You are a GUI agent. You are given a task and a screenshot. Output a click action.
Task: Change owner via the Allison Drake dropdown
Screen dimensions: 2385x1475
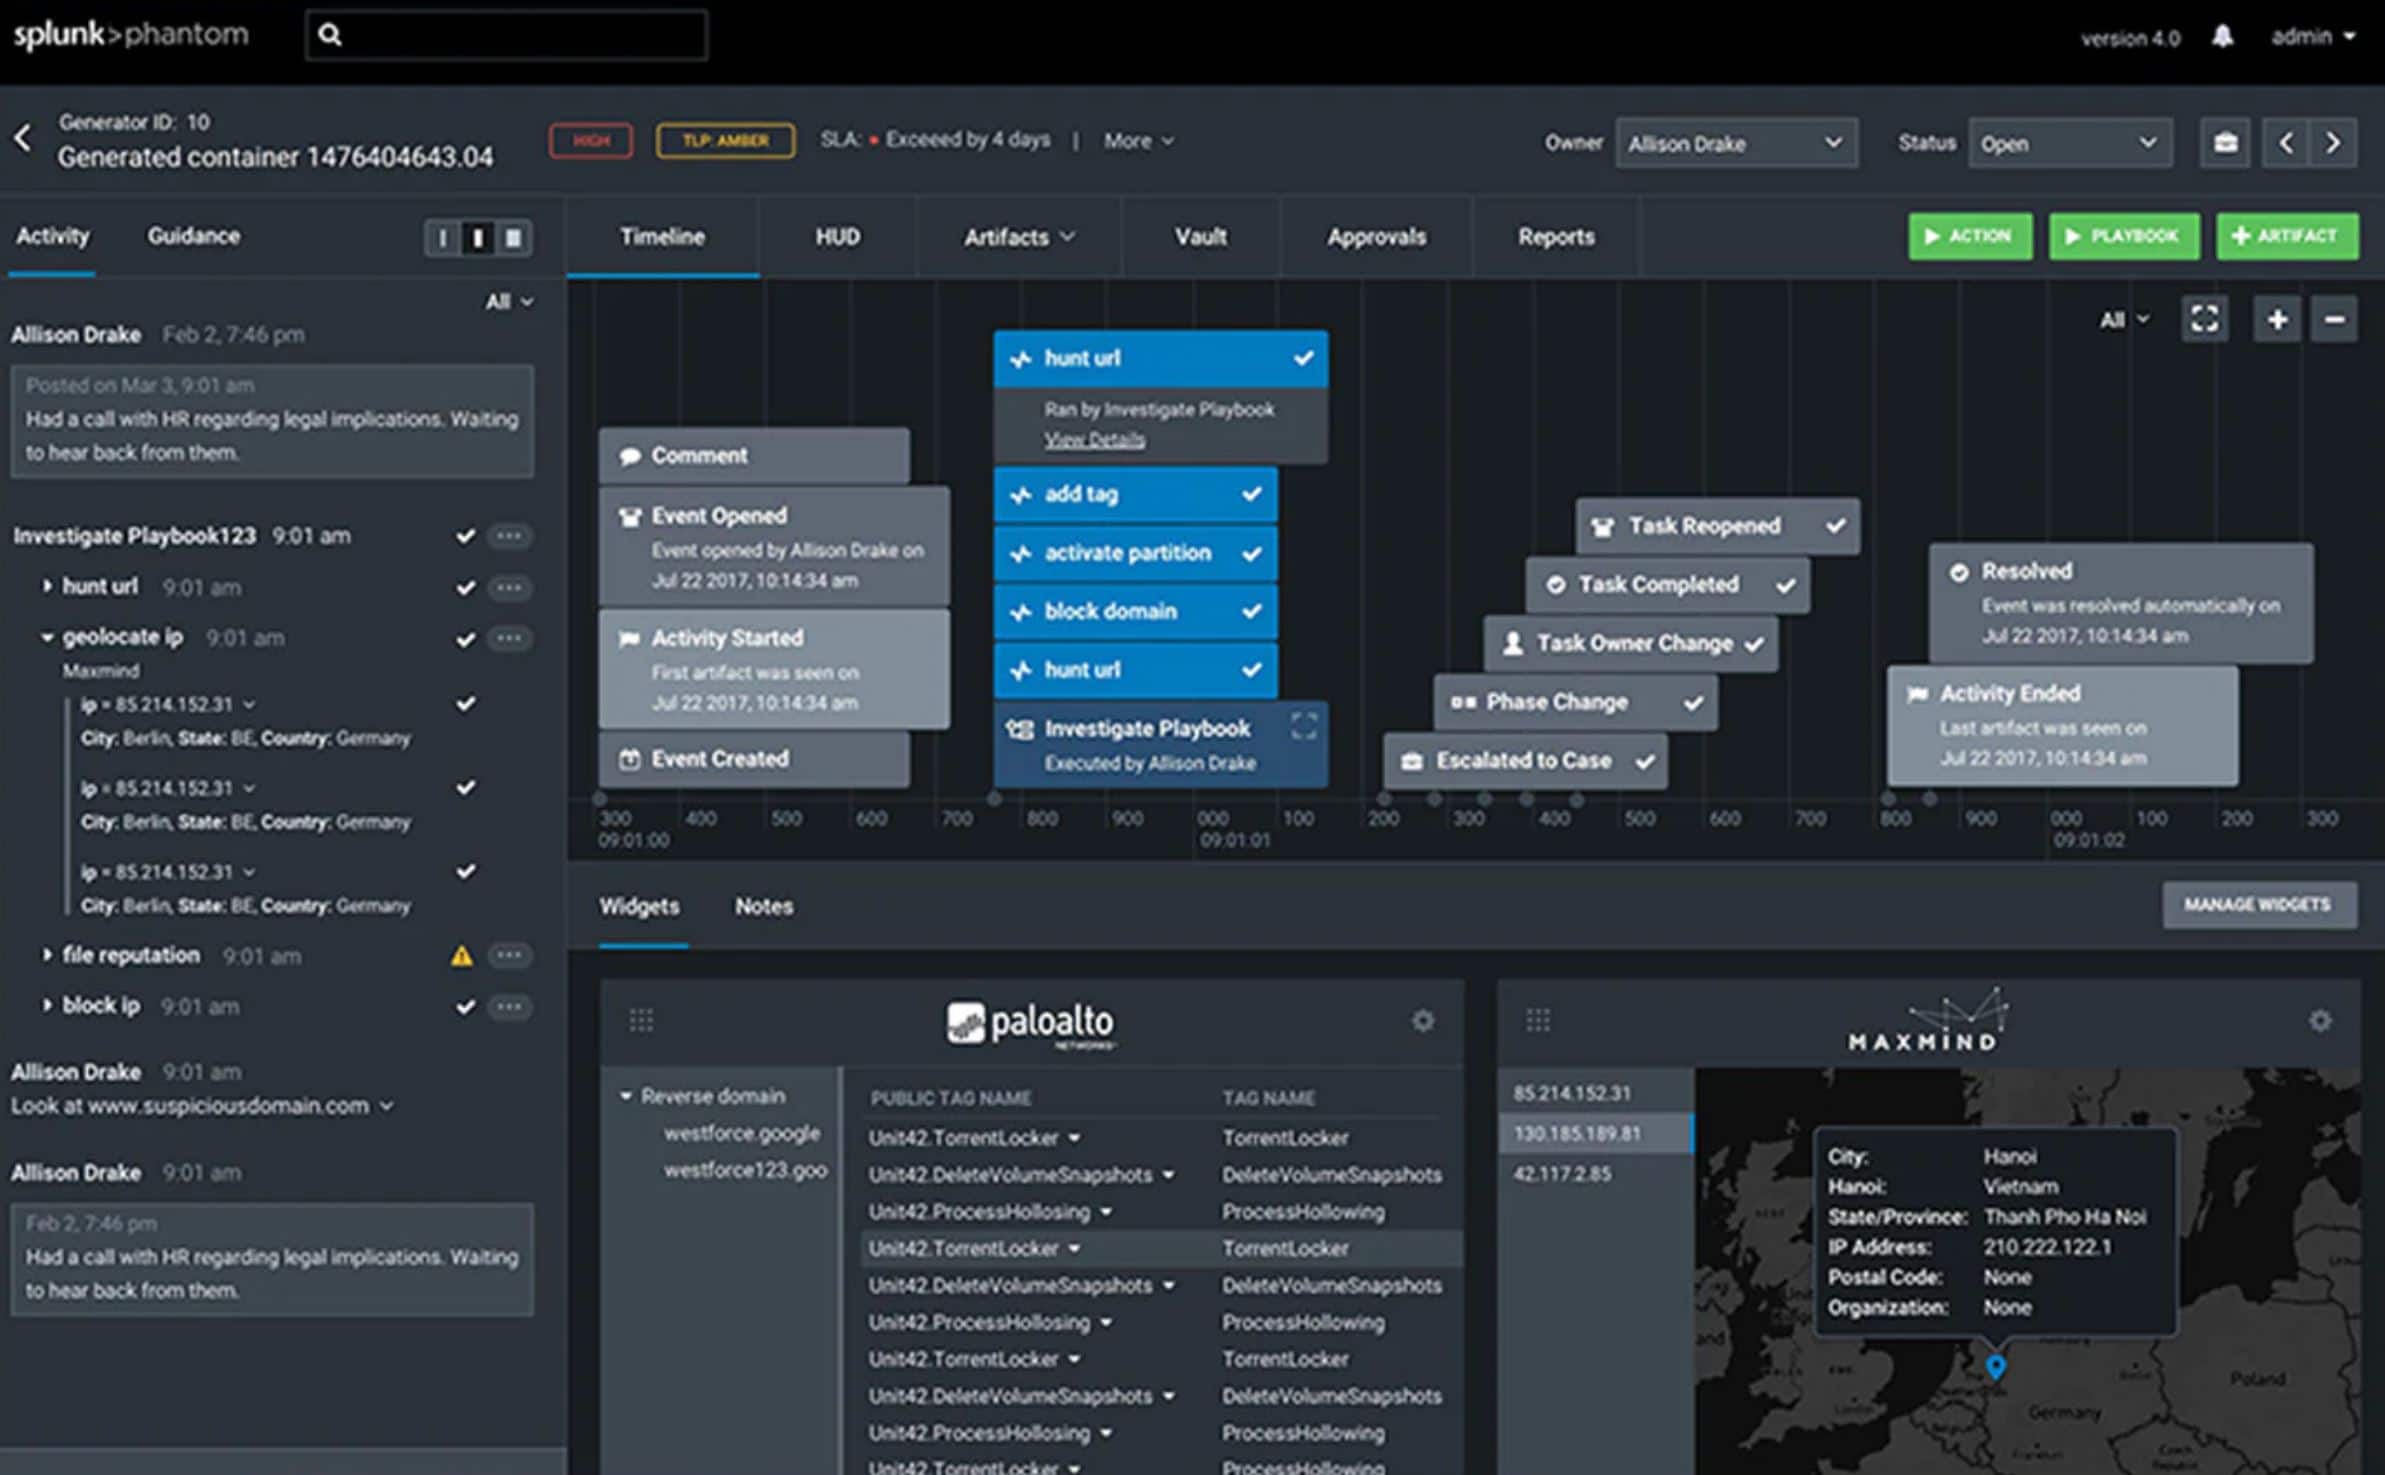point(1736,143)
